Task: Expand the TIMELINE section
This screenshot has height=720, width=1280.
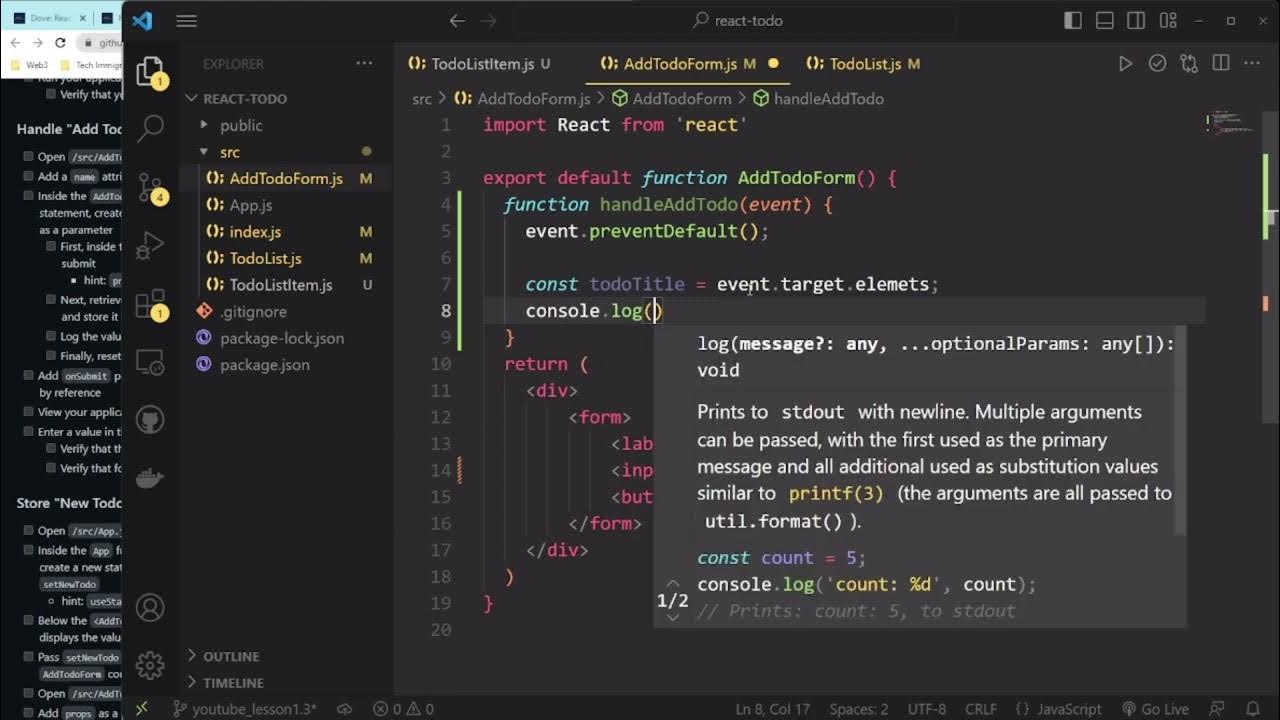Action: (x=233, y=683)
